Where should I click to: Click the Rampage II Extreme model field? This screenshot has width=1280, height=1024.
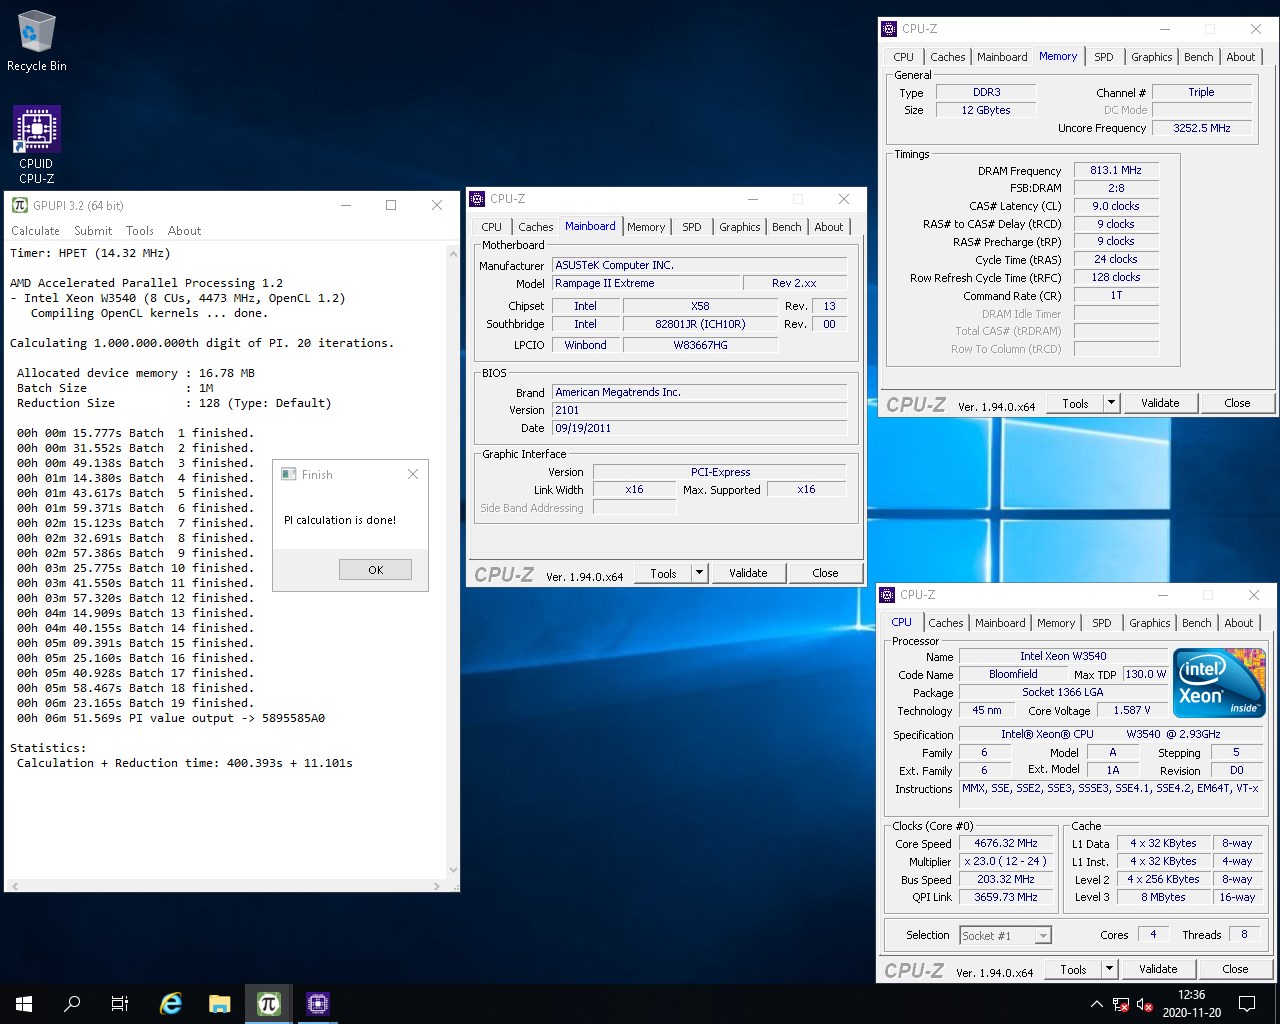[646, 283]
